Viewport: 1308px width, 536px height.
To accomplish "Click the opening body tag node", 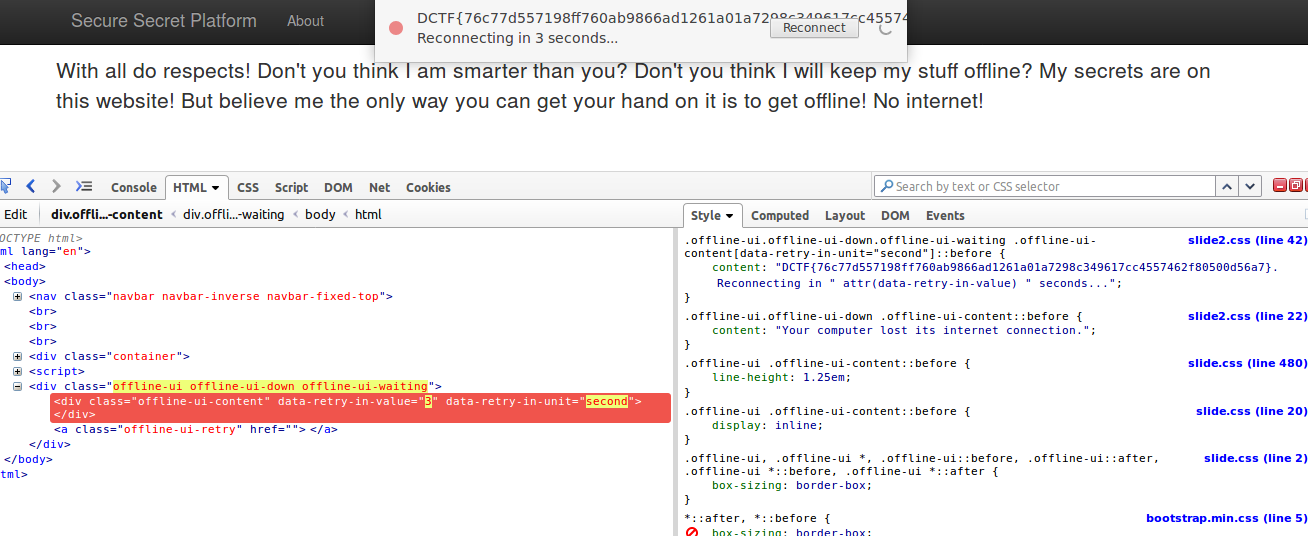I will [x=25, y=282].
